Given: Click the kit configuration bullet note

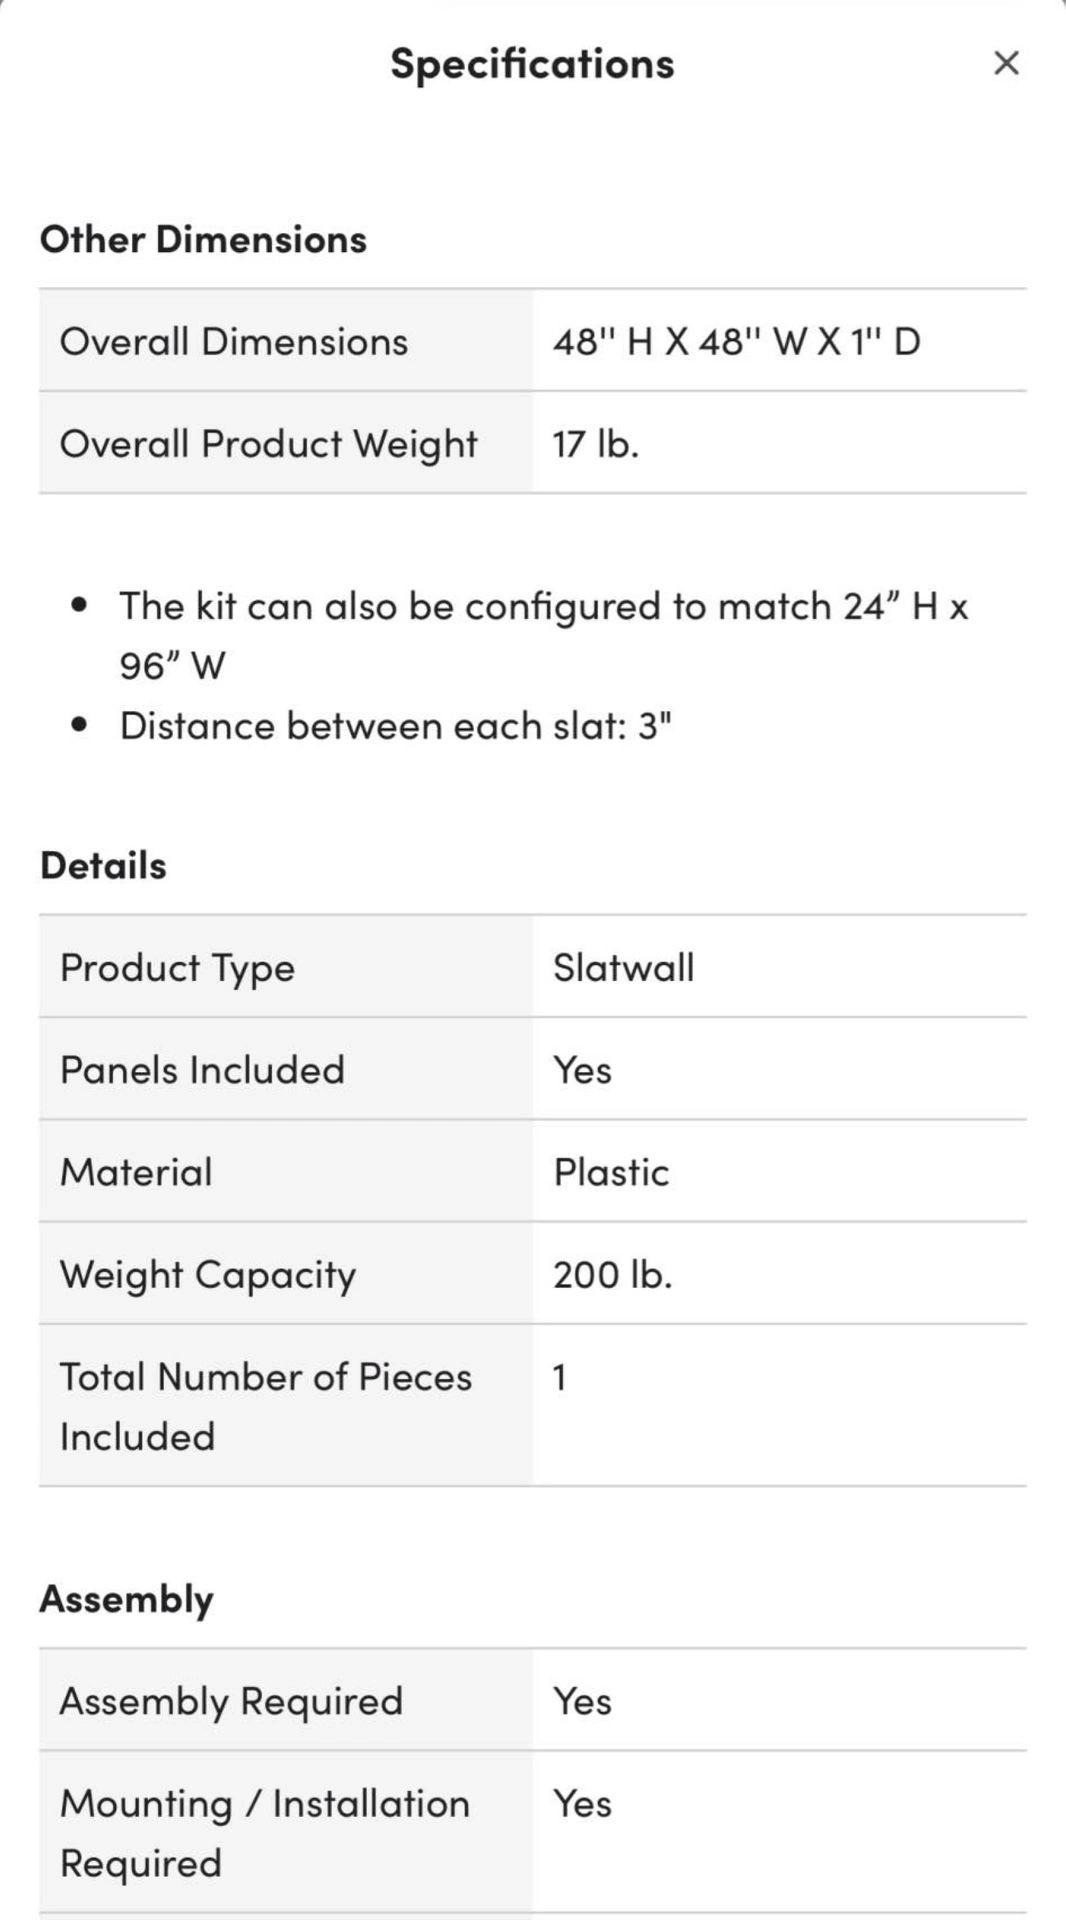Looking at the screenshot, I should (x=543, y=635).
